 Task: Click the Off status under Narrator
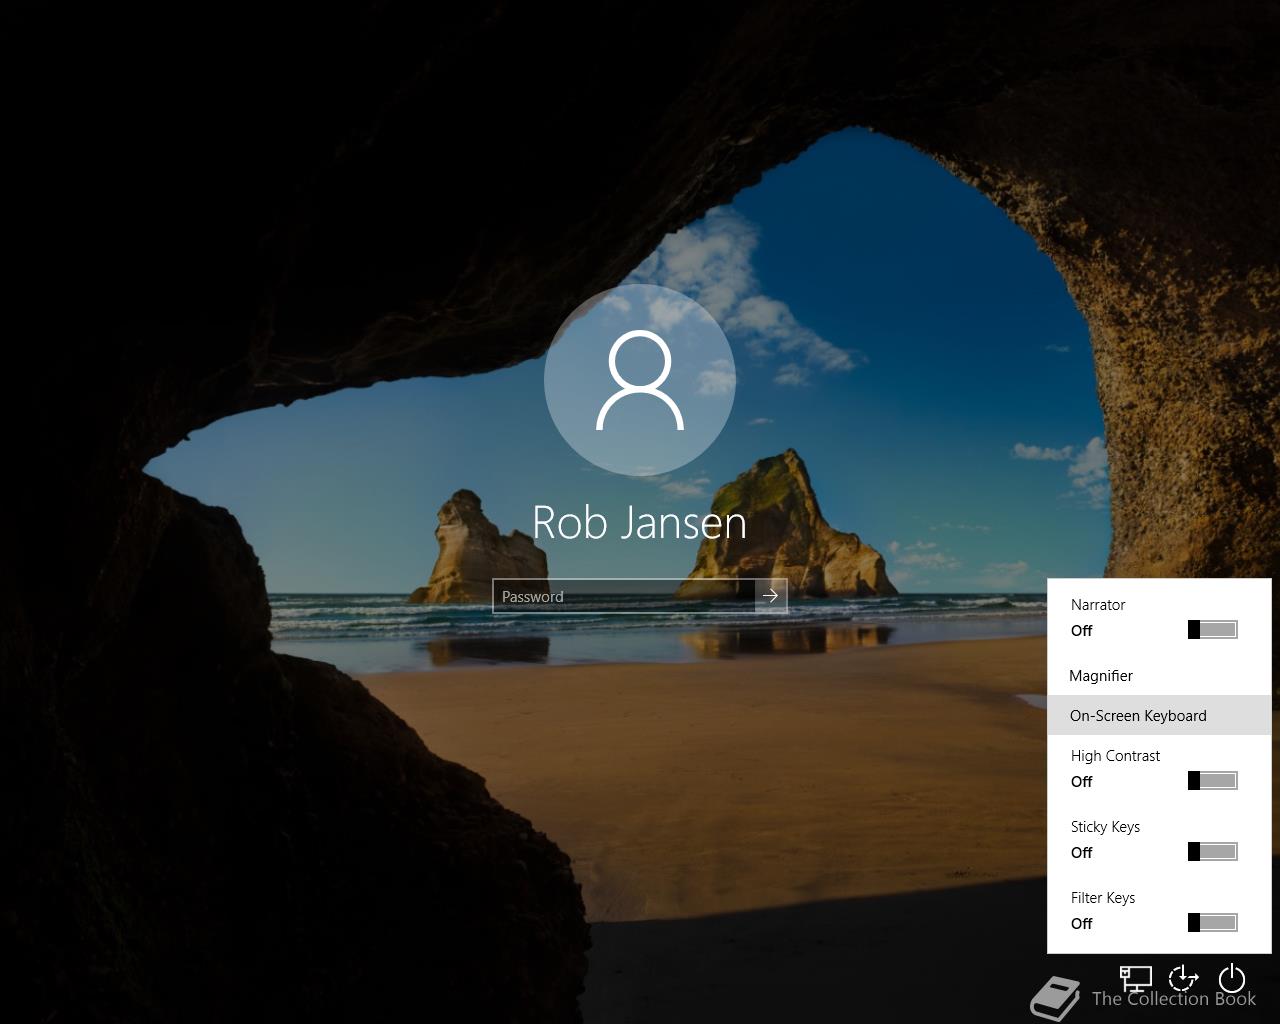1082,631
